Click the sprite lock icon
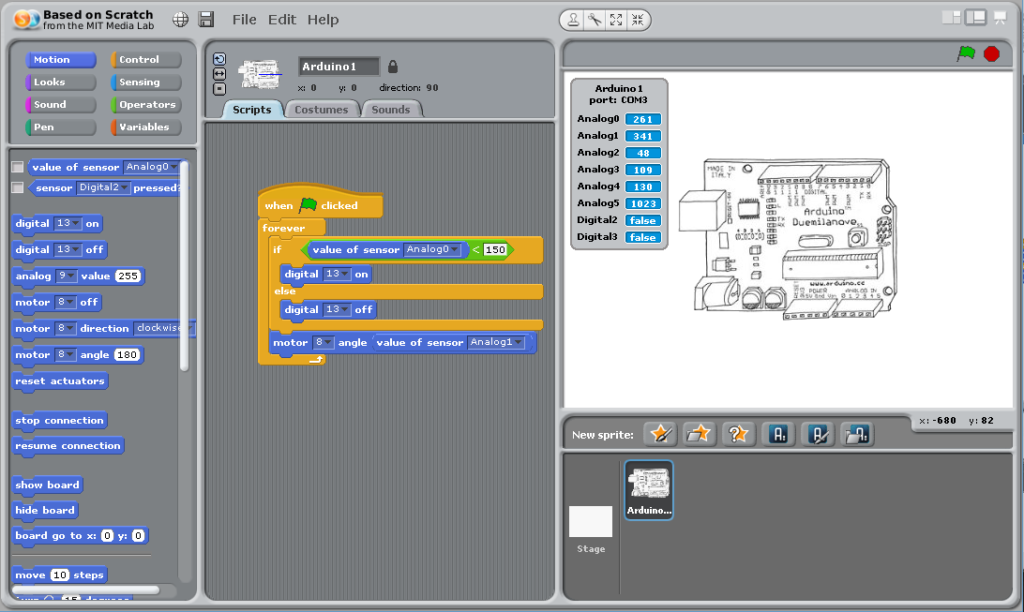The height and width of the screenshot is (612, 1024). coord(392,67)
